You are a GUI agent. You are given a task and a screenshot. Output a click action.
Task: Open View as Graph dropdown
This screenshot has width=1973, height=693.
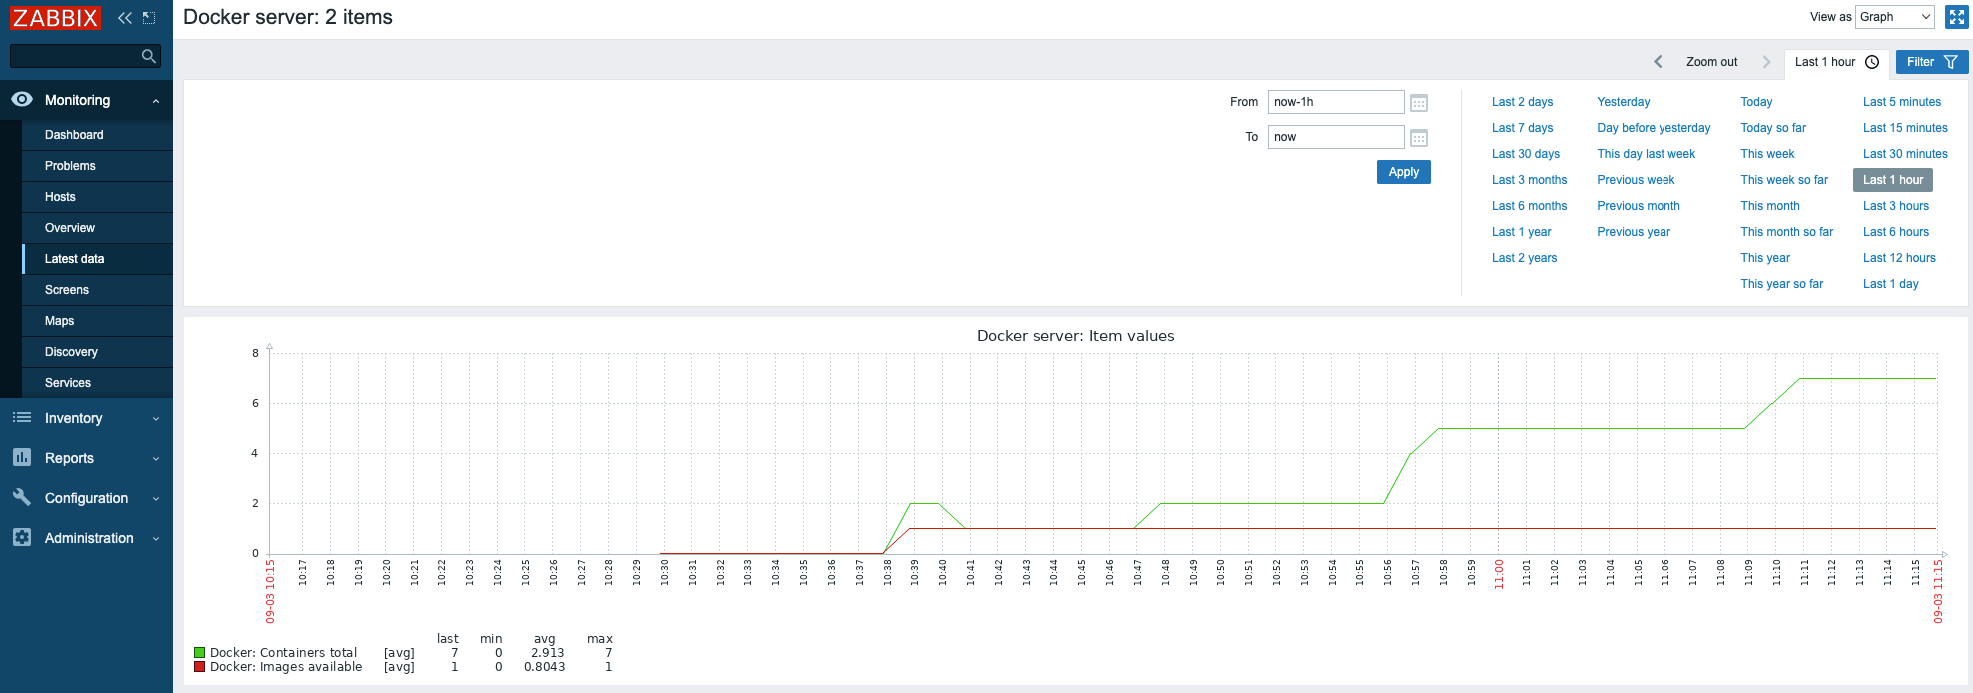[x=1895, y=17]
